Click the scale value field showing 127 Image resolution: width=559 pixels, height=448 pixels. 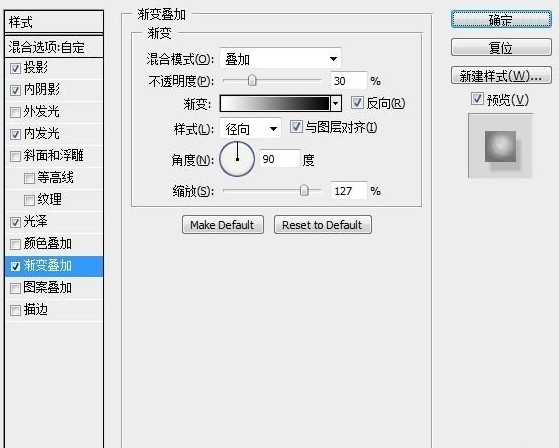348,191
